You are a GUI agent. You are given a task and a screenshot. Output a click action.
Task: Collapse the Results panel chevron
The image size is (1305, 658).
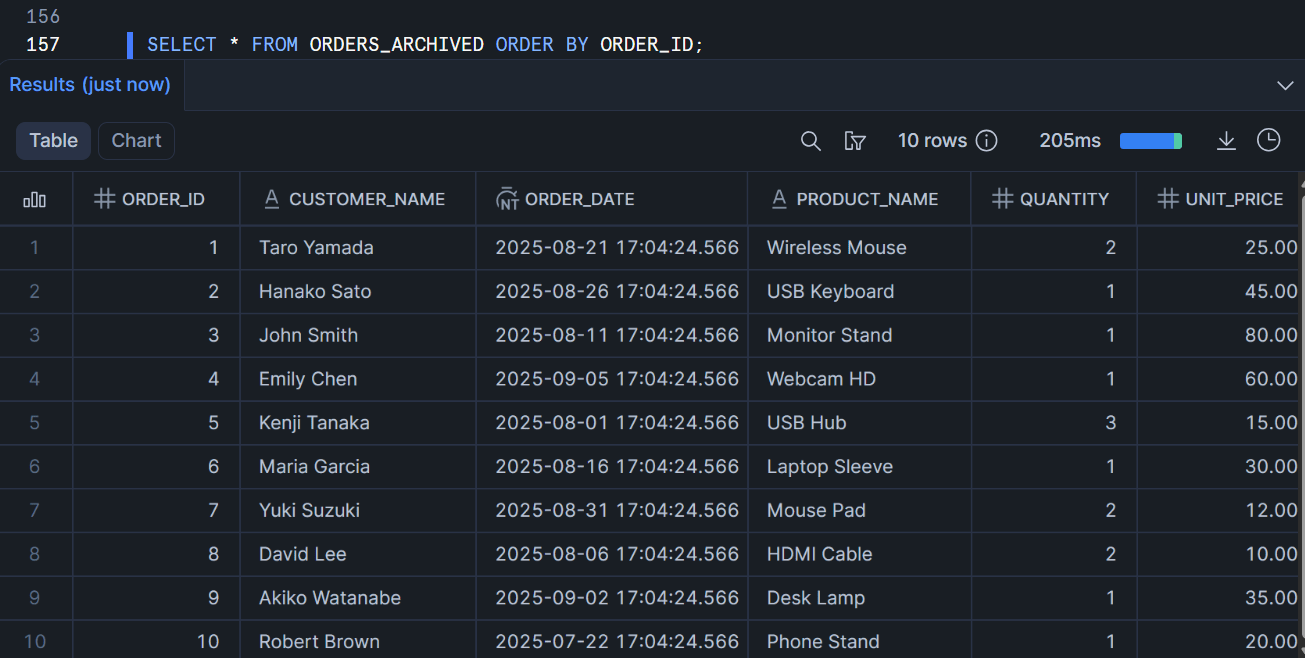(x=1285, y=86)
